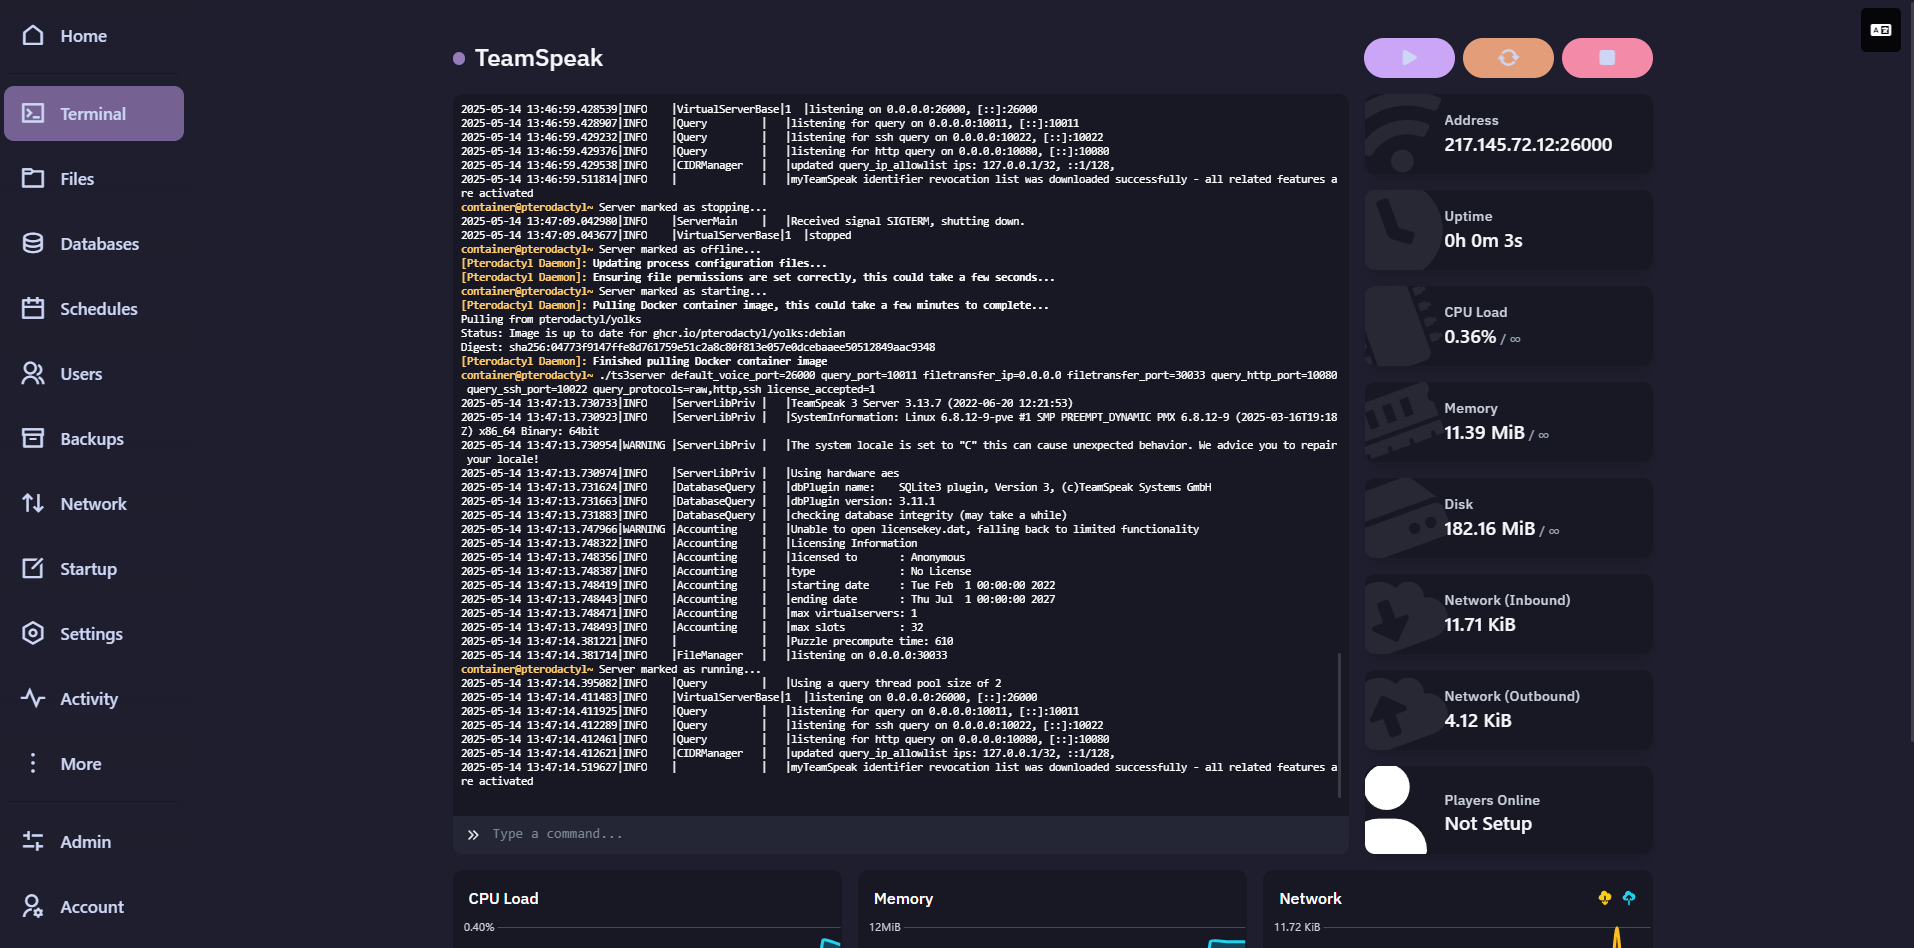Click the Admin sliders icon
Image resolution: width=1914 pixels, height=948 pixels.
pos(33,842)
